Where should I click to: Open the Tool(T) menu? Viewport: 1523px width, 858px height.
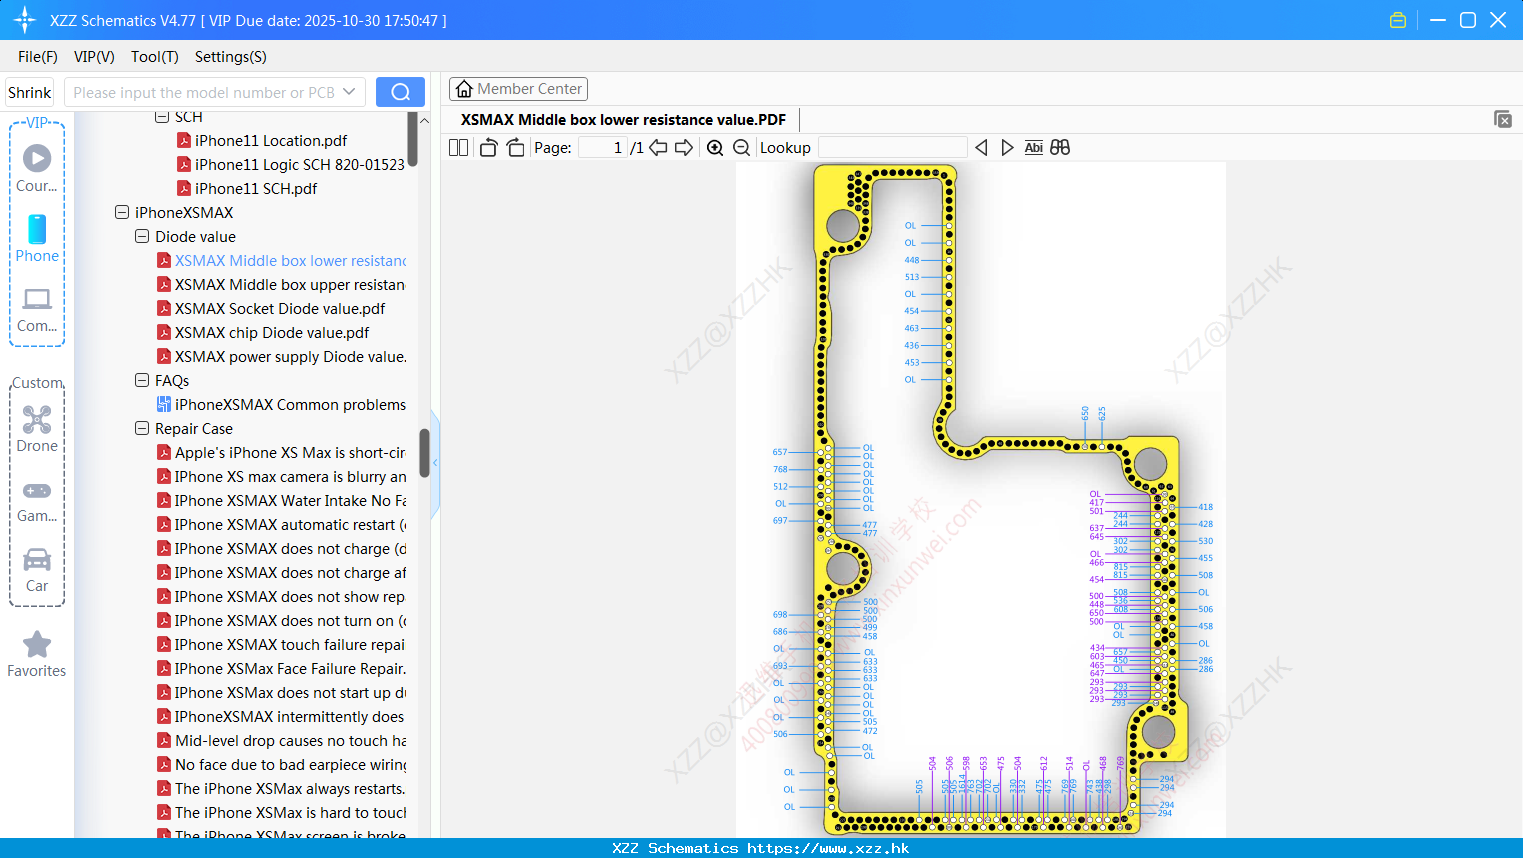pos(155,57)
